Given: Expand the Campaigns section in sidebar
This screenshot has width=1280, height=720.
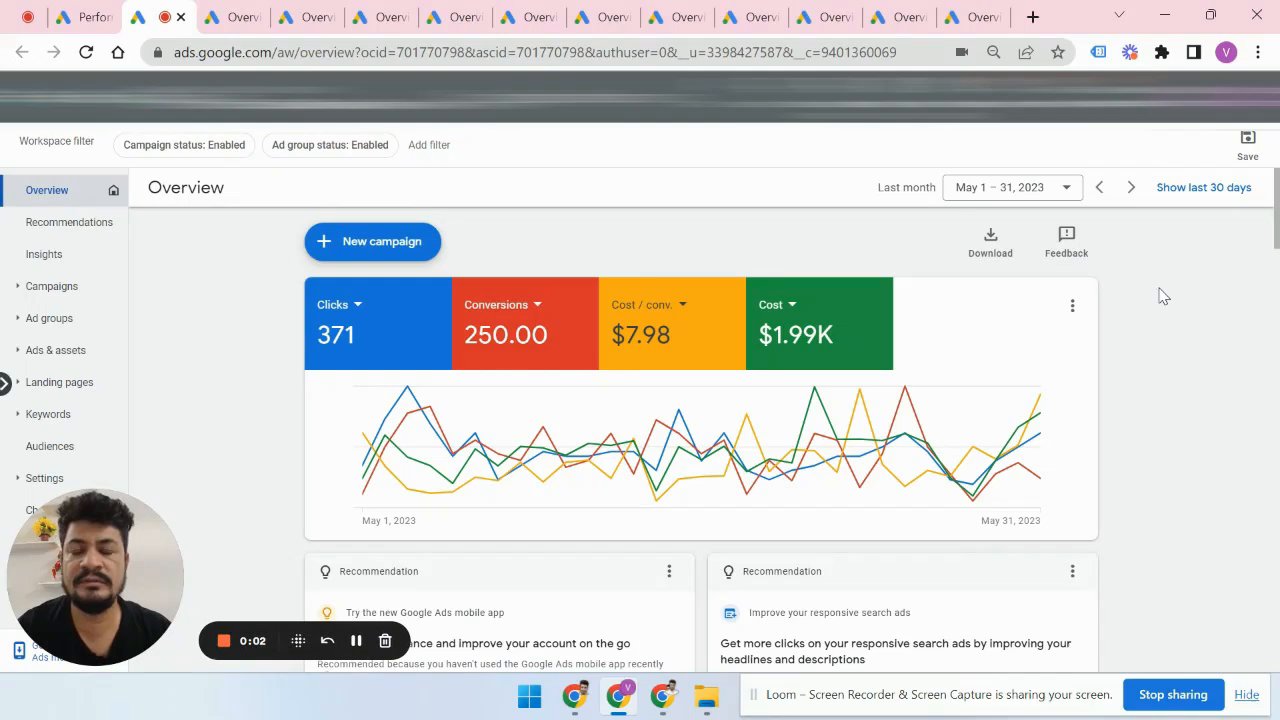Looking at the screenshot, I should (18, 286).
